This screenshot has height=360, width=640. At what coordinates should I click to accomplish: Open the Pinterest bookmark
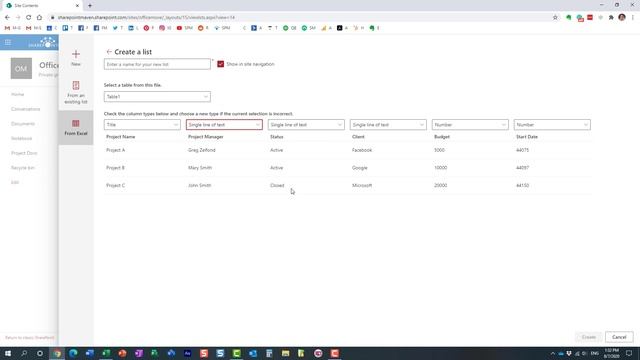pyautogui.click(x=149, y=28)
